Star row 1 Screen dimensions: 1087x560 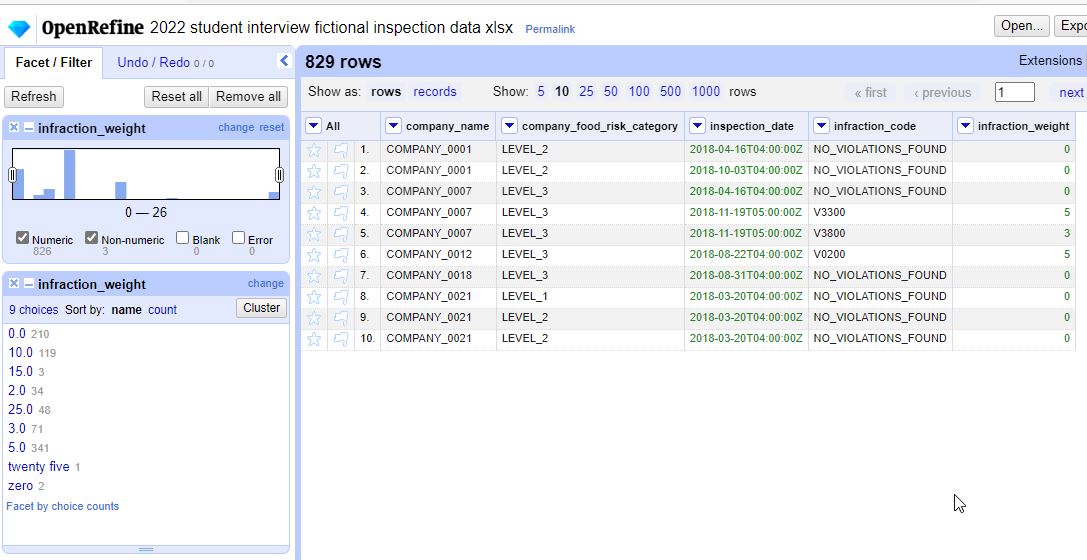[314, 150]
